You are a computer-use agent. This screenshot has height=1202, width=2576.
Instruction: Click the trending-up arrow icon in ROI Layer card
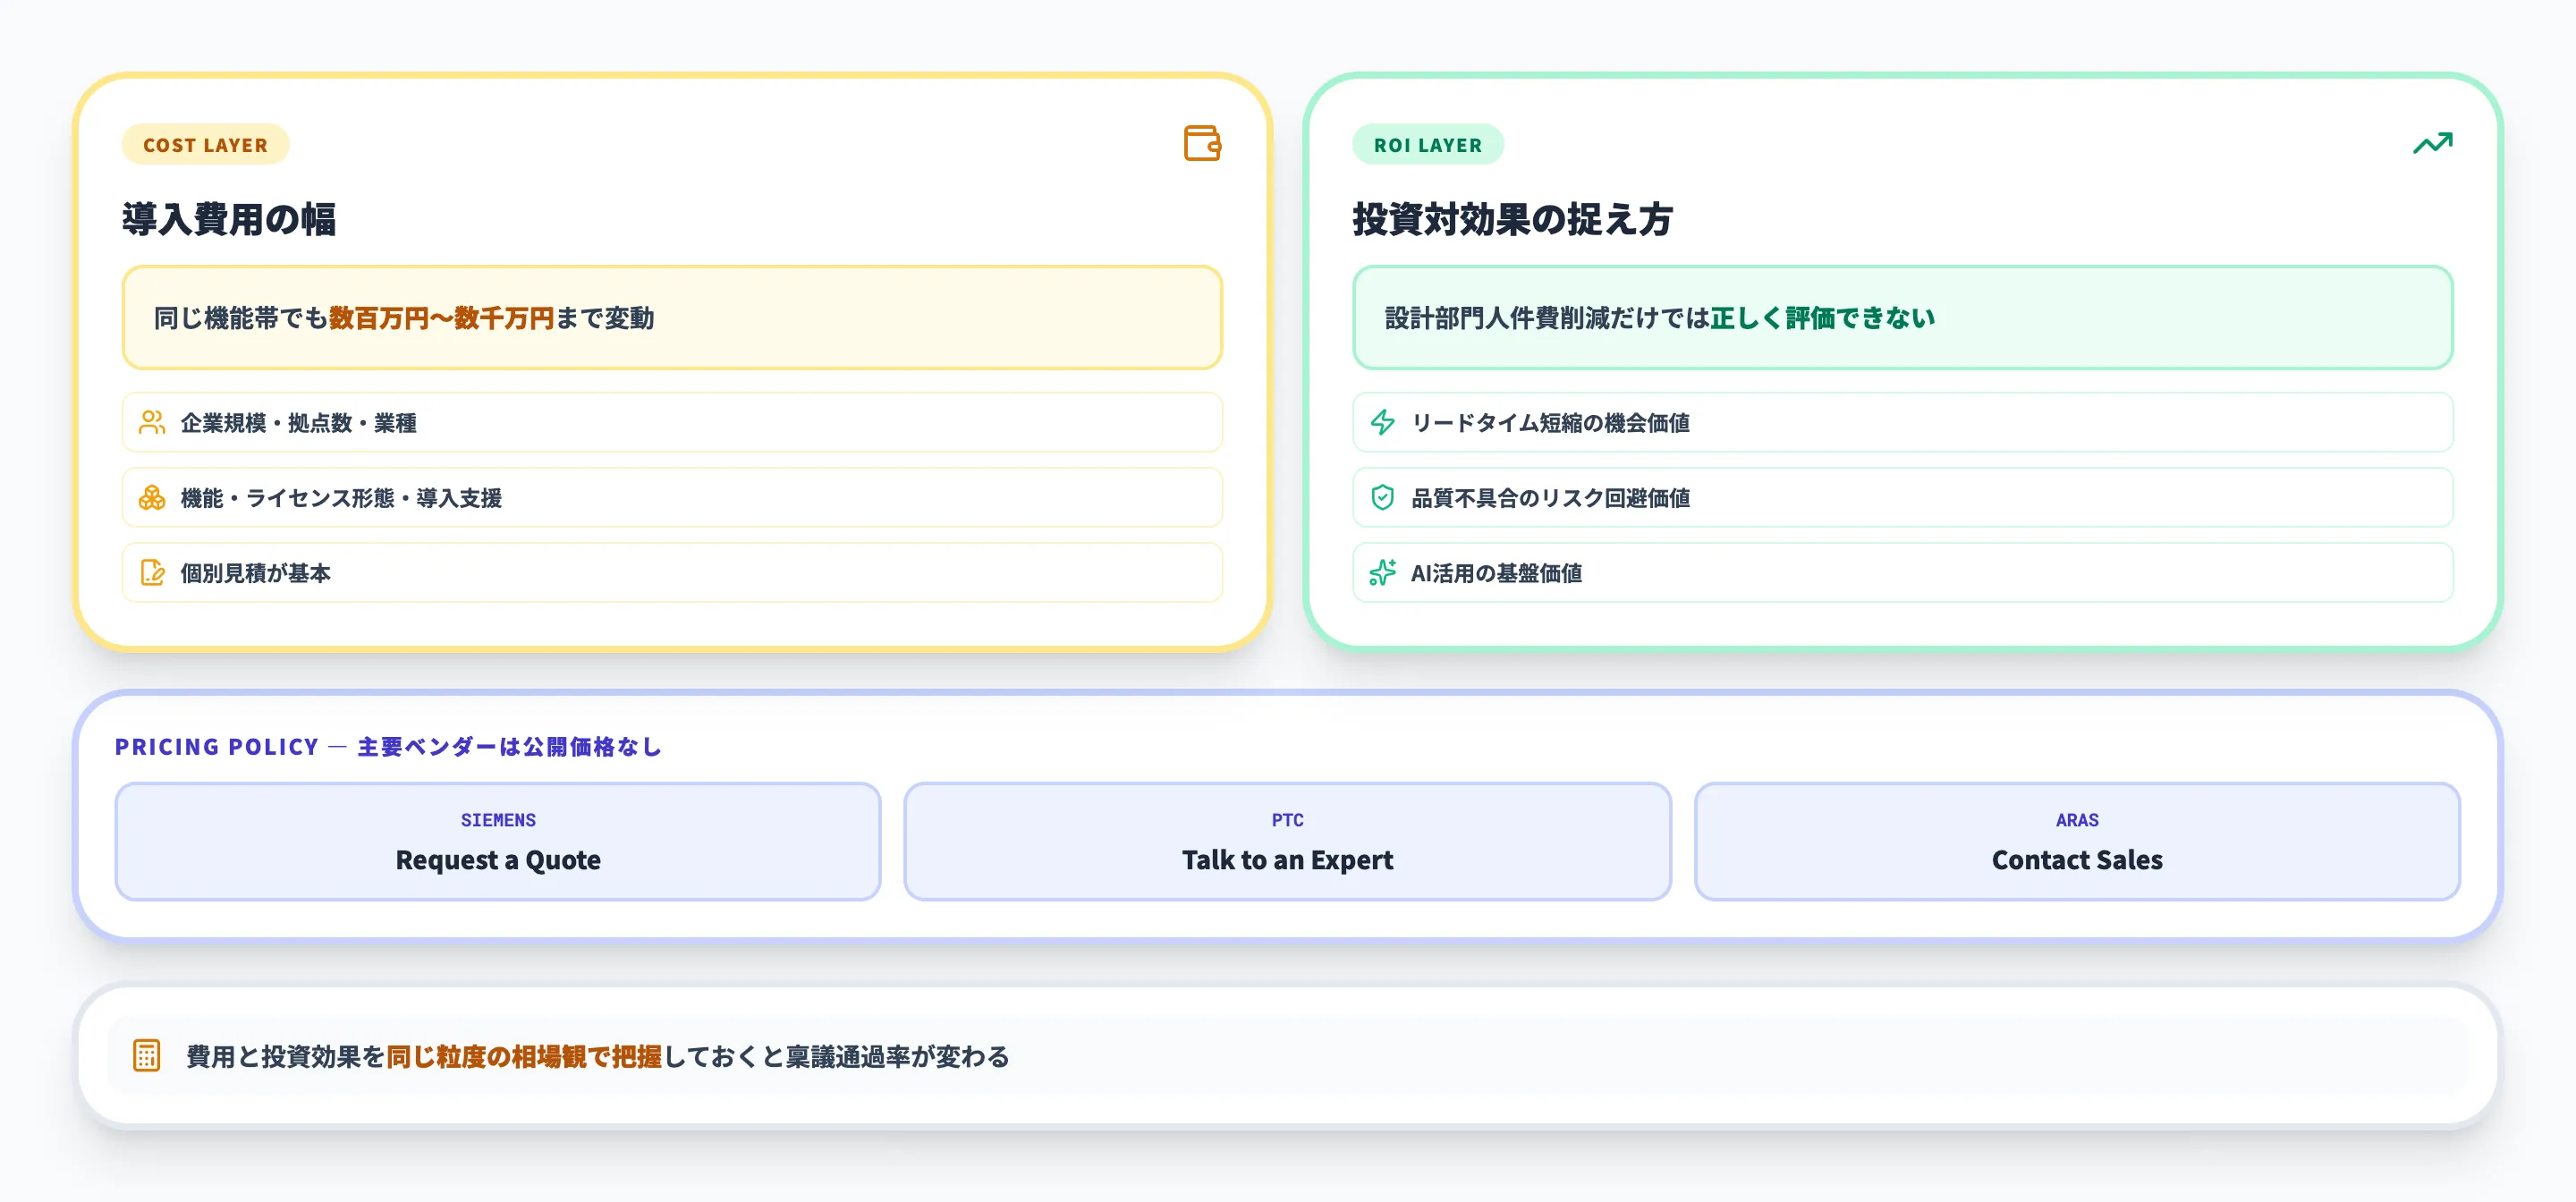tap(2432, 143)
